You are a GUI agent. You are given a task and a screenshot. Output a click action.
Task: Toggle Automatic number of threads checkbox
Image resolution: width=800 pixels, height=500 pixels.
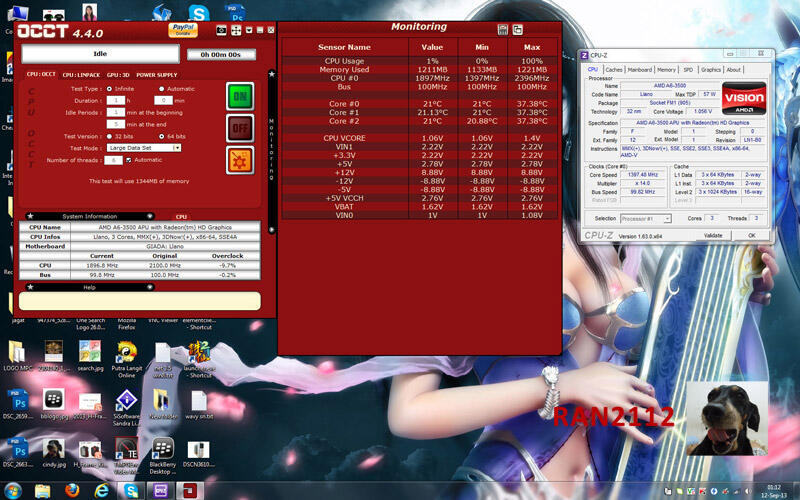coord(129,160)
